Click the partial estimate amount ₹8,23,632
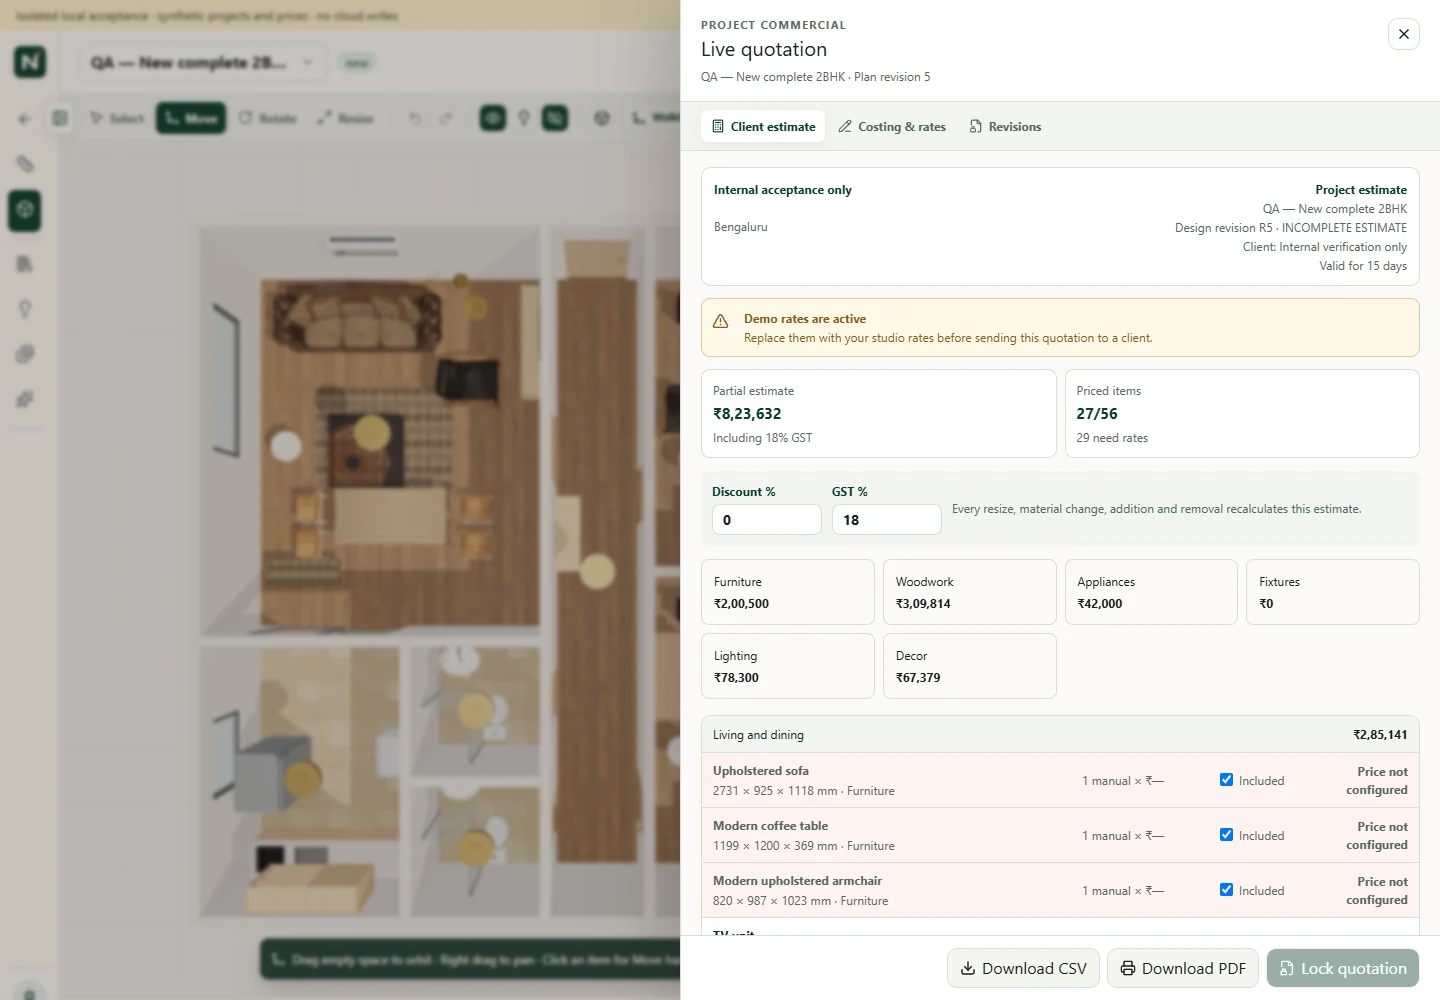Viewport: 1440px width, 1000px height. click(747, 414)
